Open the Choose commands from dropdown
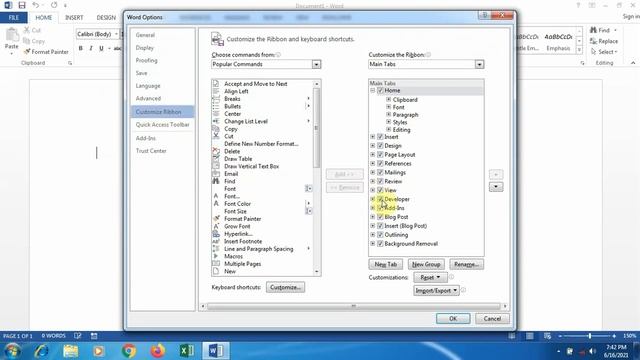 pos(316,64)
